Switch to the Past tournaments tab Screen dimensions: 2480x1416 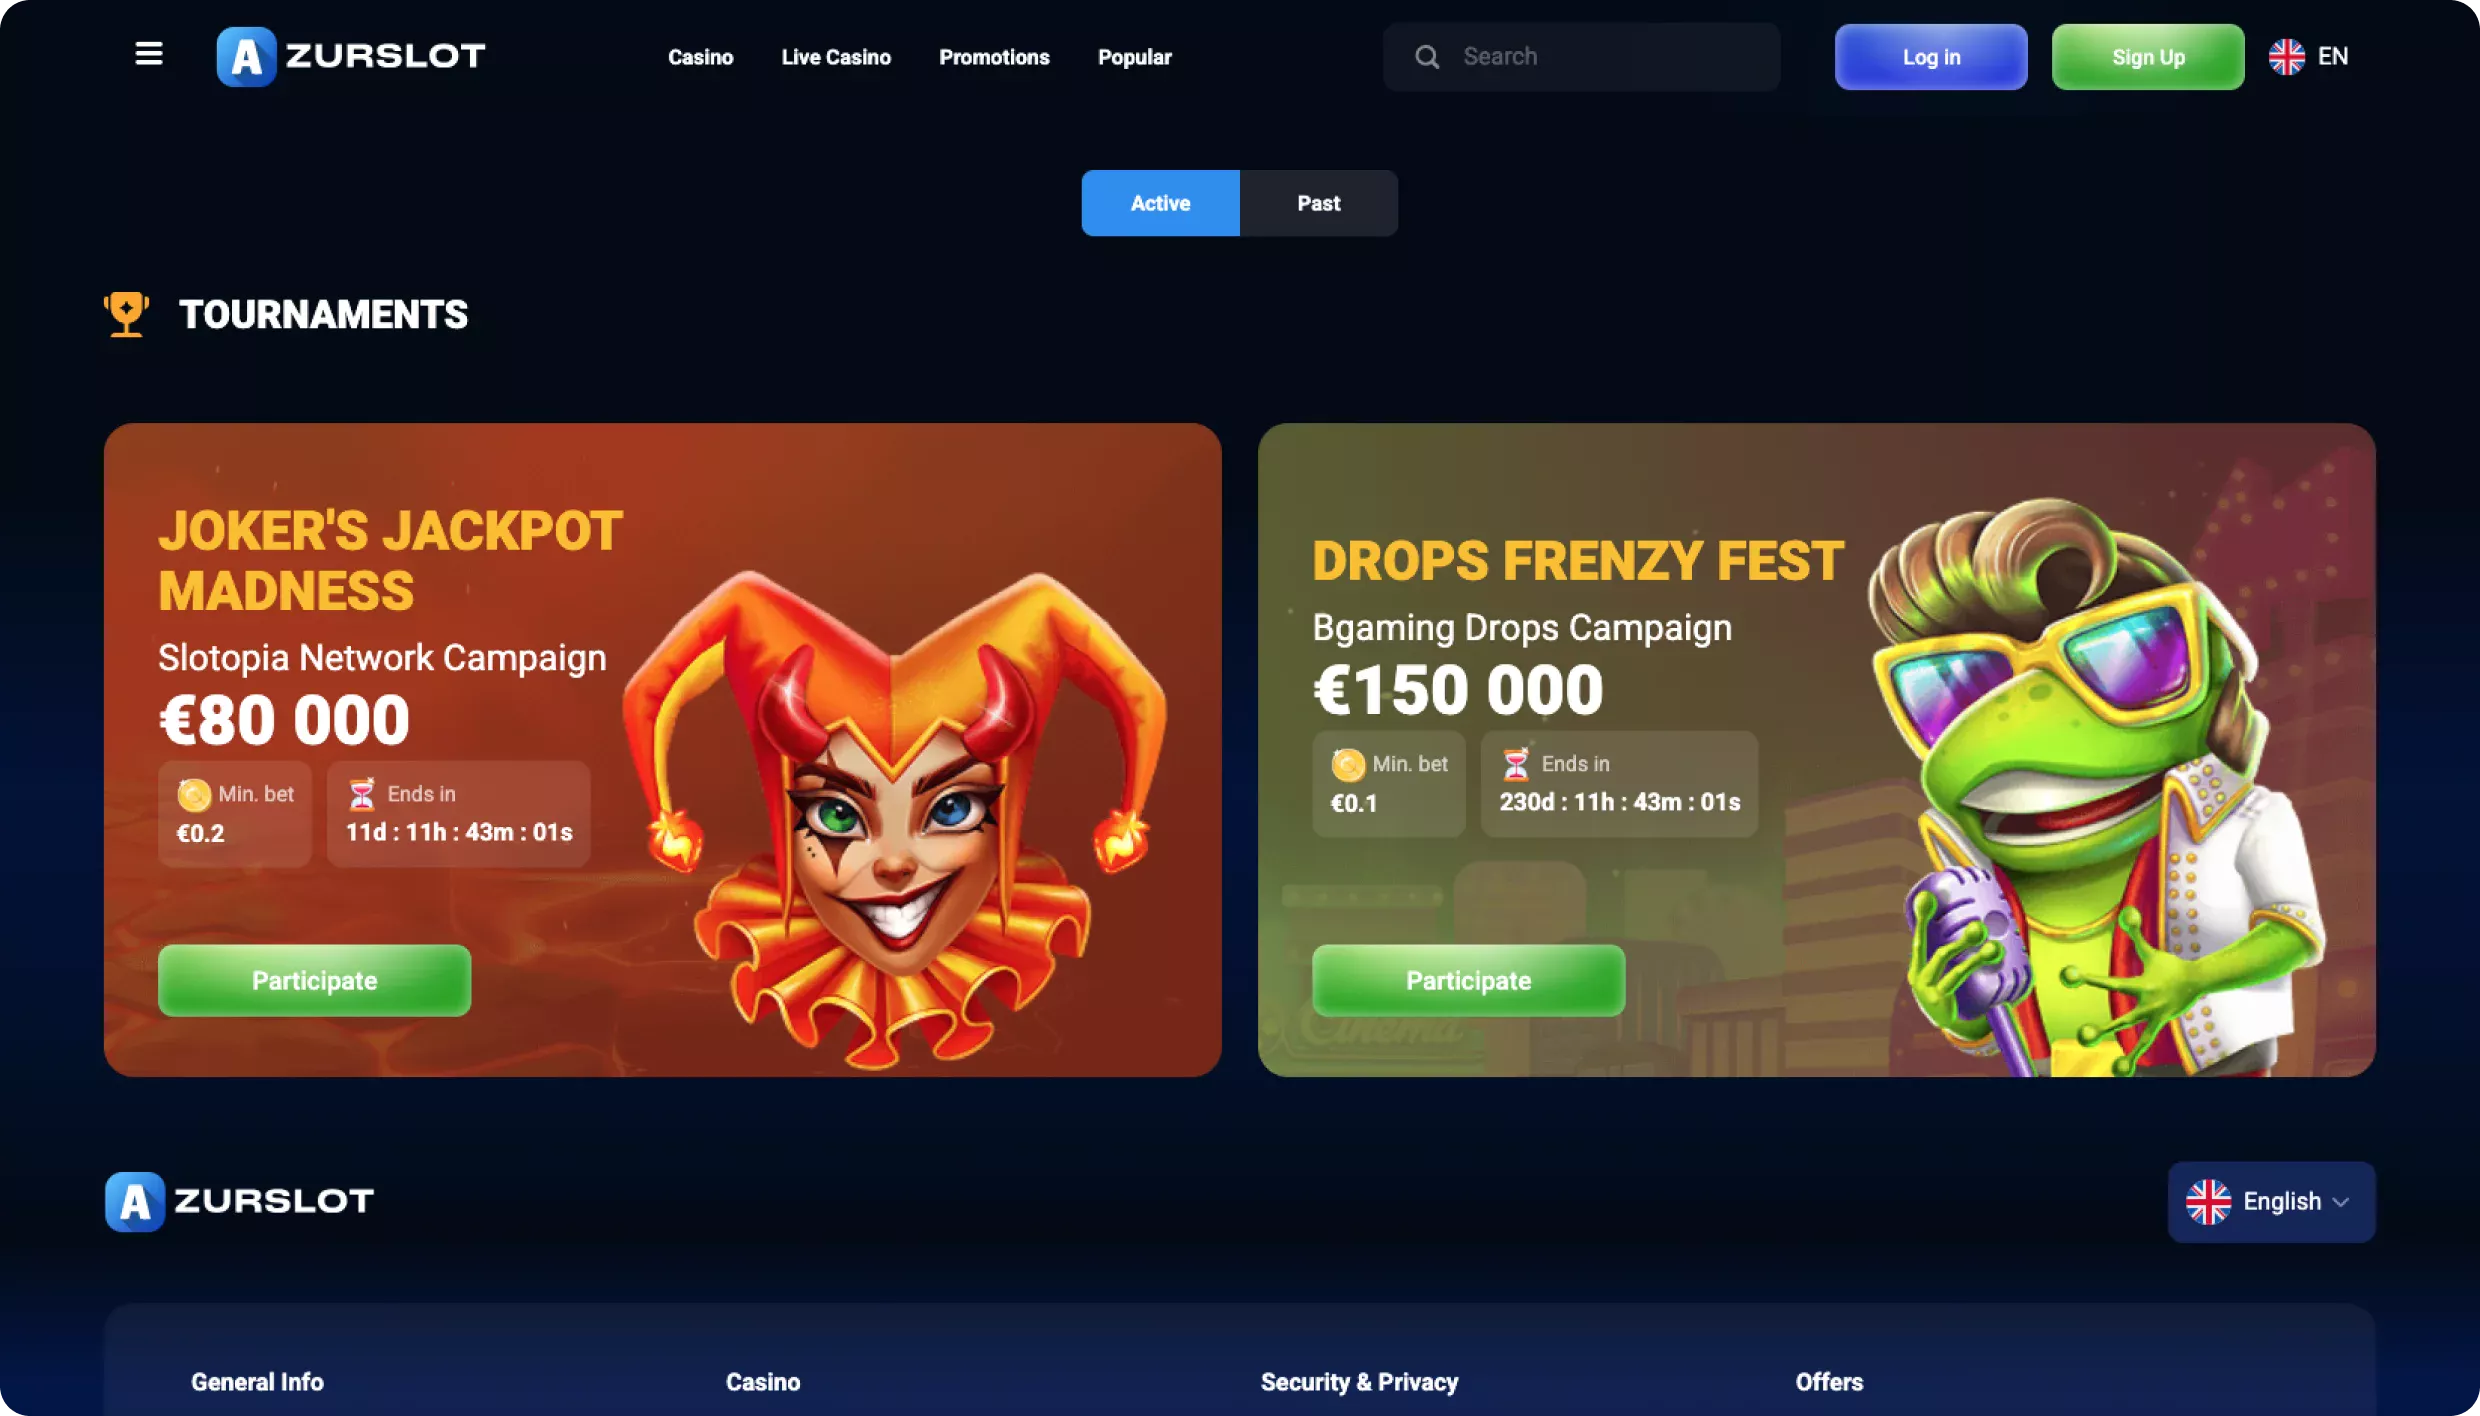pyautogui.click(x=1319, y=203)
